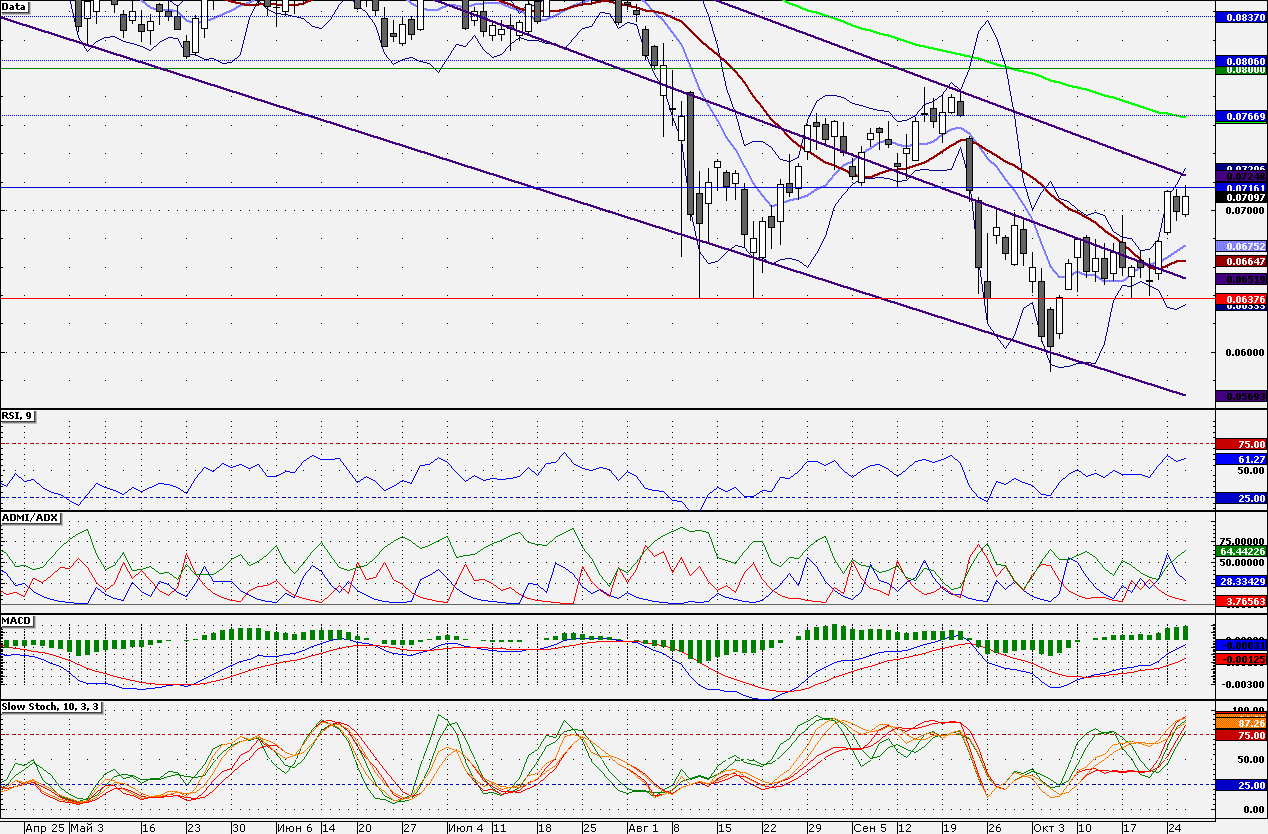Select the ADMI/ADX indicator label
This screenshot has height=834, width=1268.
pos(31,517)
